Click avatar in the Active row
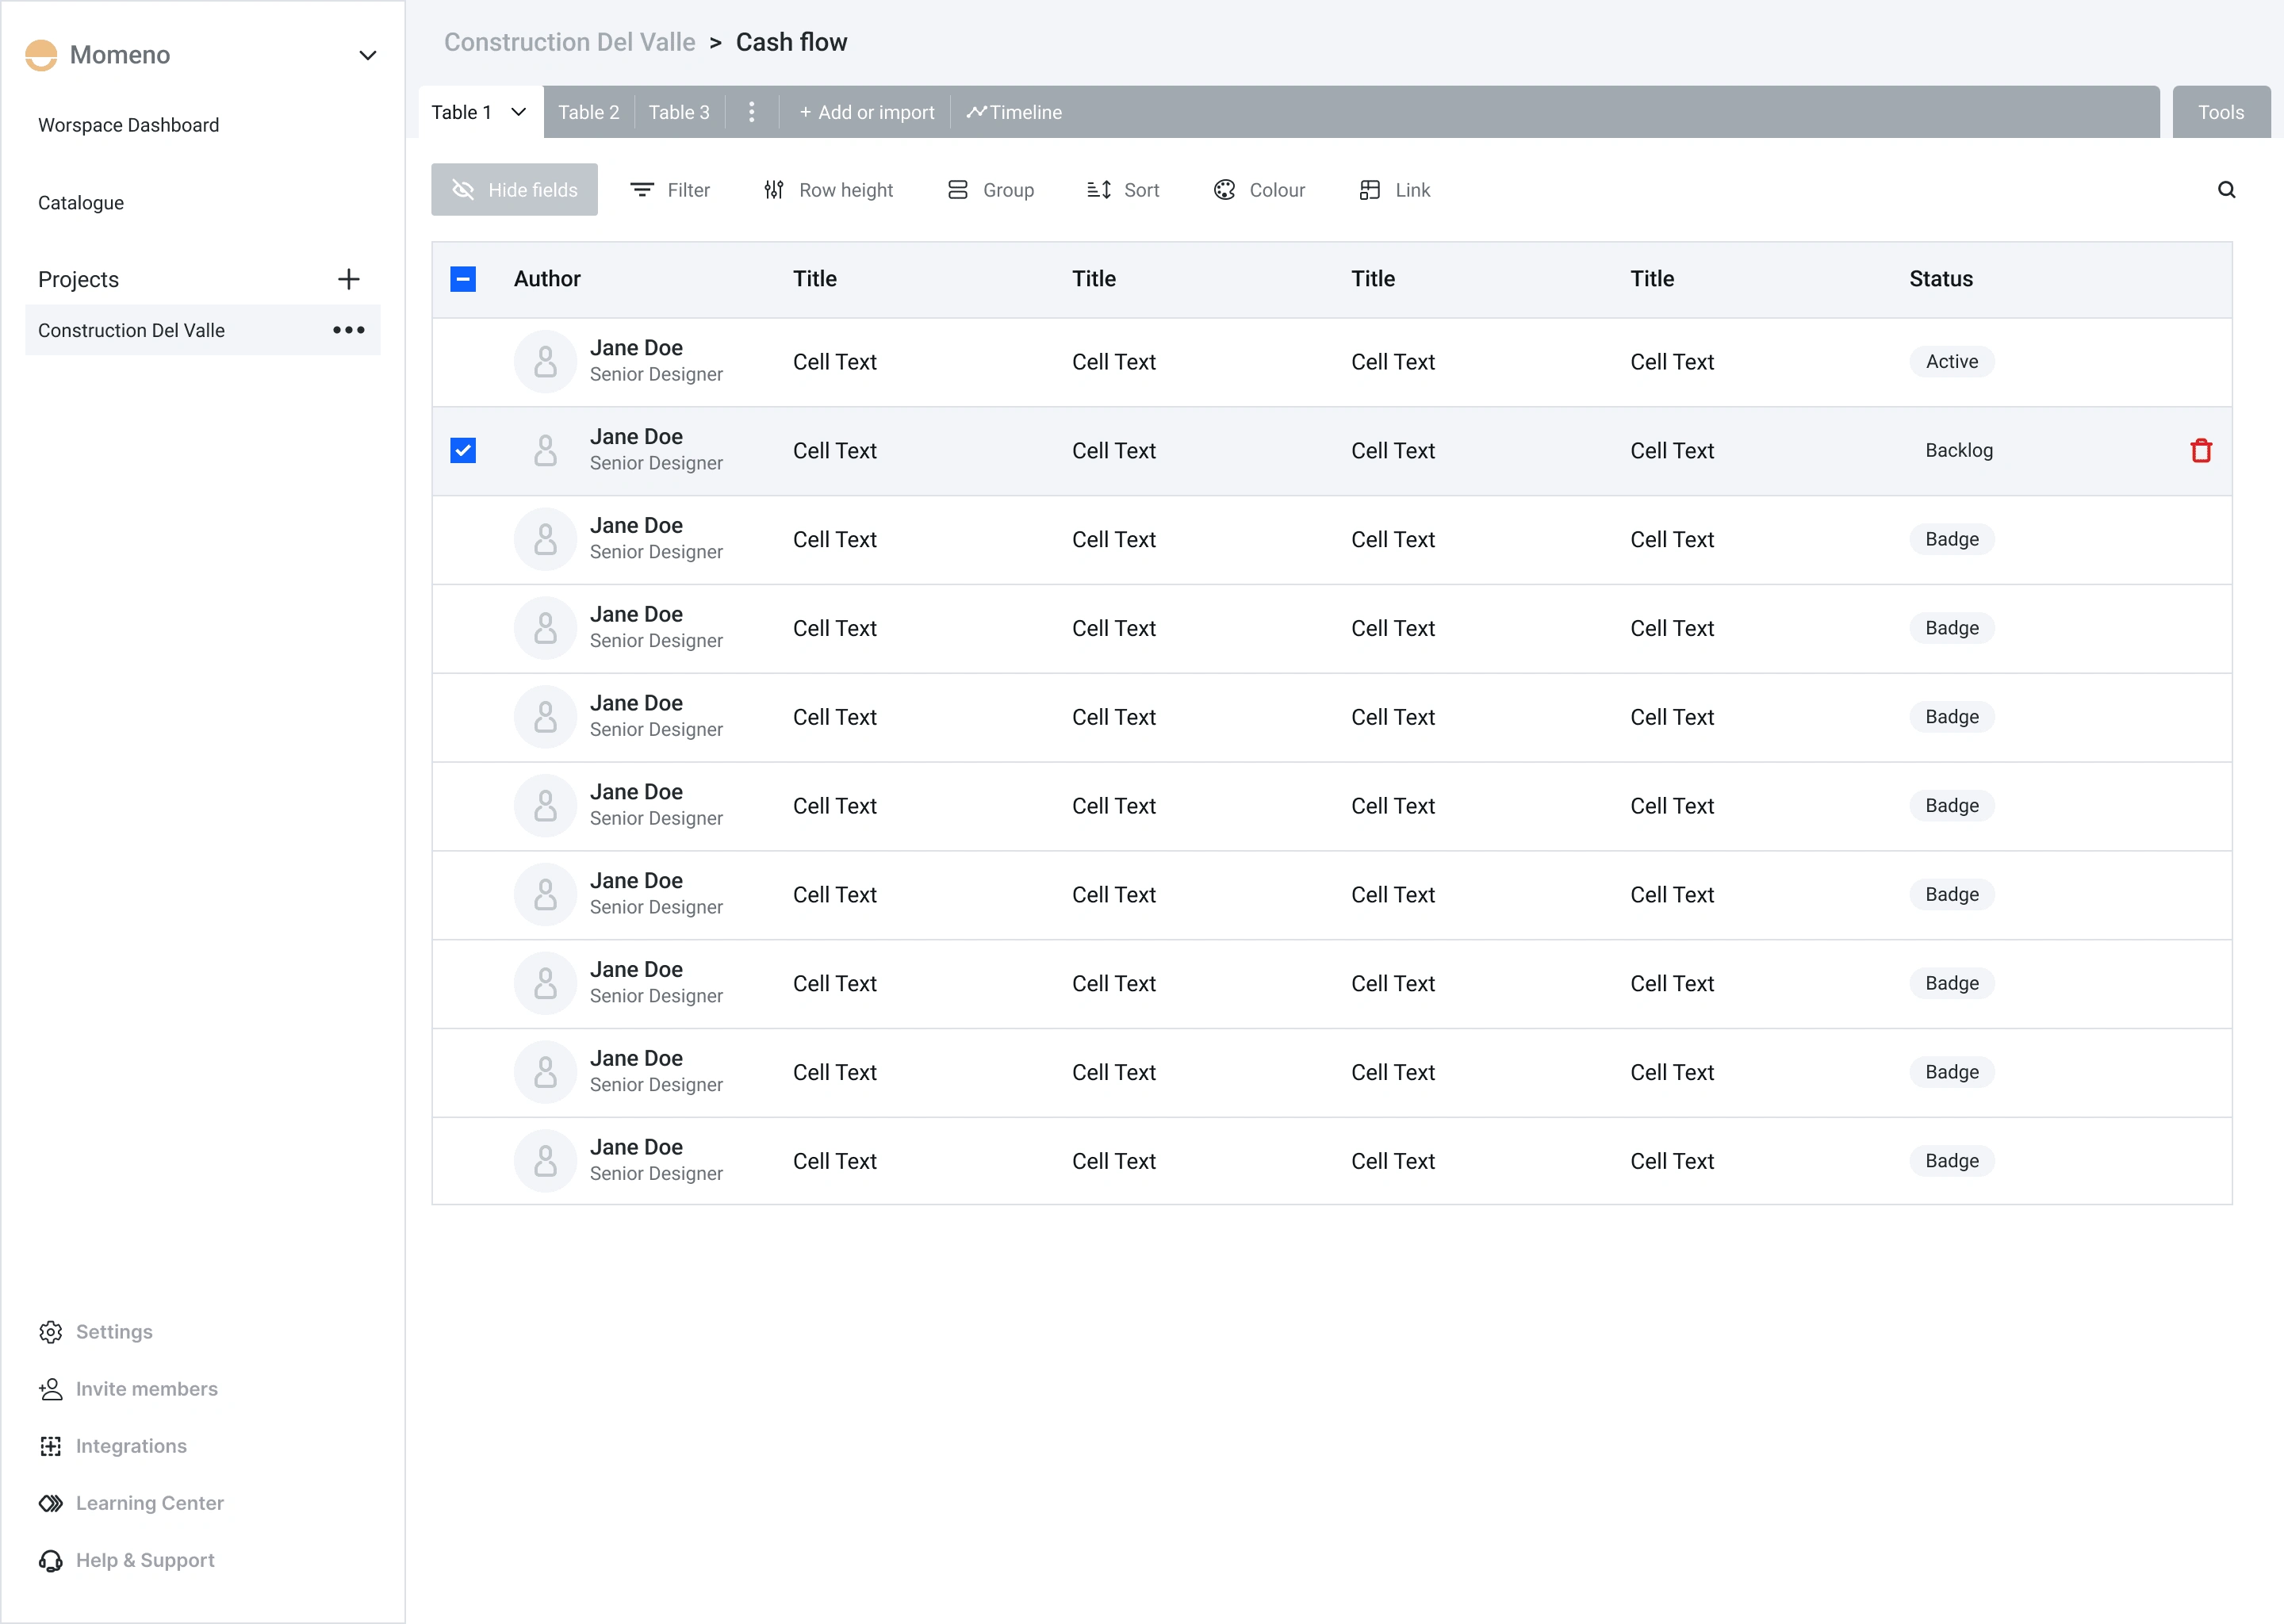Screen dimensions: 2284x1624 [545, 362]
